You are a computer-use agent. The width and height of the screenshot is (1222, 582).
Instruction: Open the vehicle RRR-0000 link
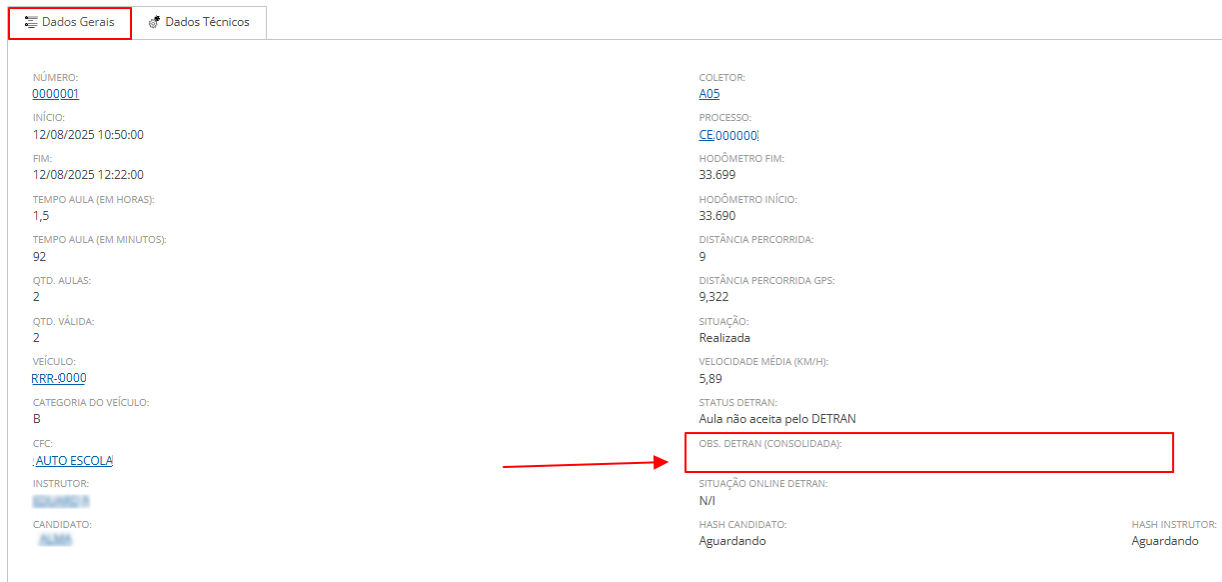59,378
